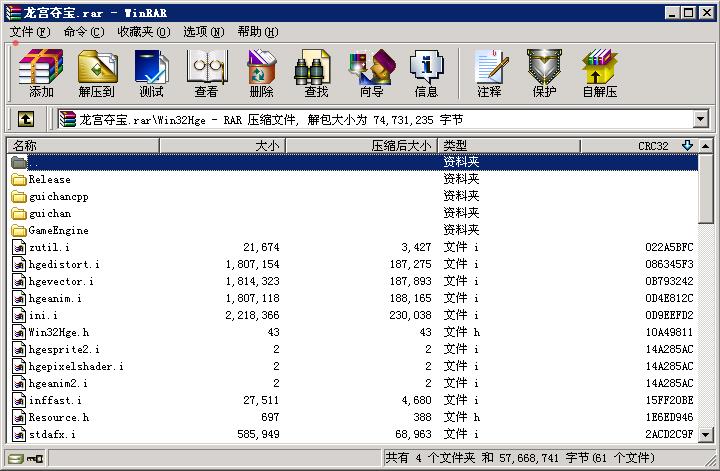Sort by the Name (名称) column header
The width and height of the screenshot is (720, 471).
[84, 146]
